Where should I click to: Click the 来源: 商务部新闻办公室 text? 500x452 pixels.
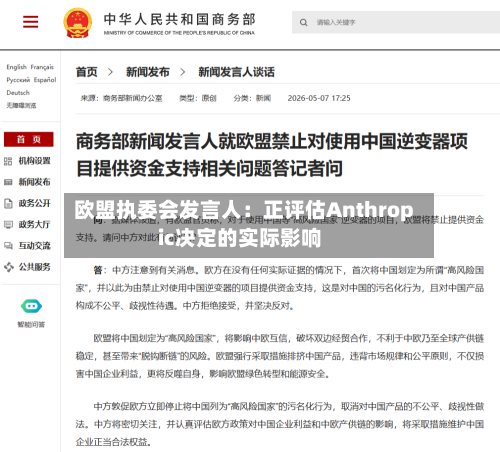(x=121, y=98)
